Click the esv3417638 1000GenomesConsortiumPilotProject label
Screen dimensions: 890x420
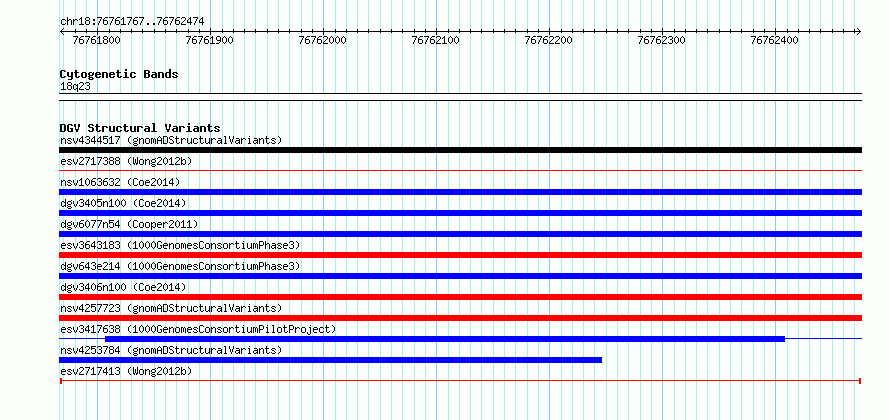[198, 329]
